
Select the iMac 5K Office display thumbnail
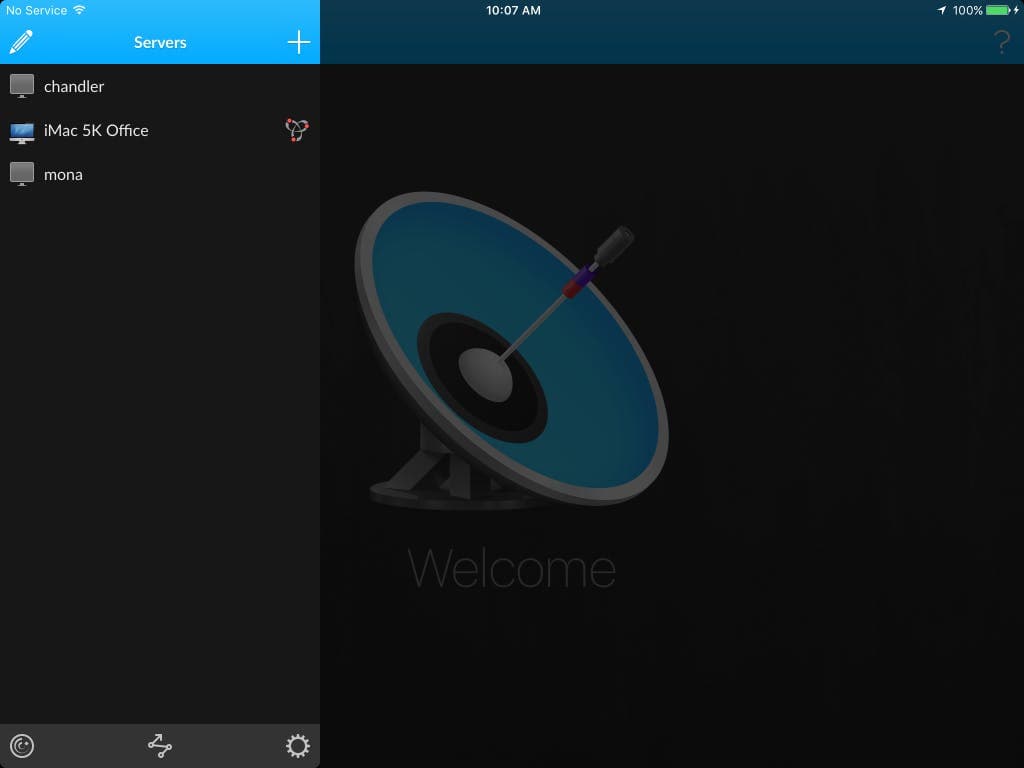click(x=21, y=131)
